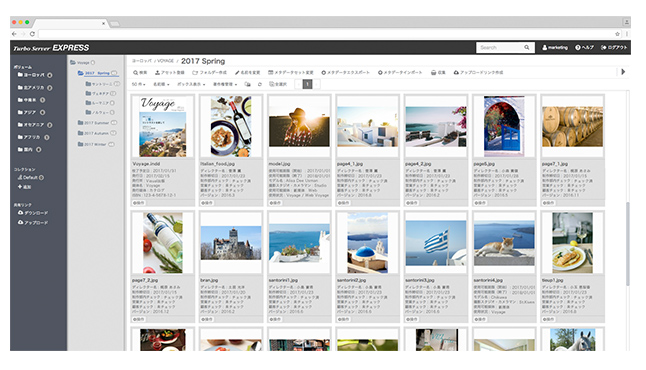Viewport: 646px width, 370px height.
Task: Open ヴェネチア subfolder in tree
Action: pyautogui.click(x=100, y=94)
